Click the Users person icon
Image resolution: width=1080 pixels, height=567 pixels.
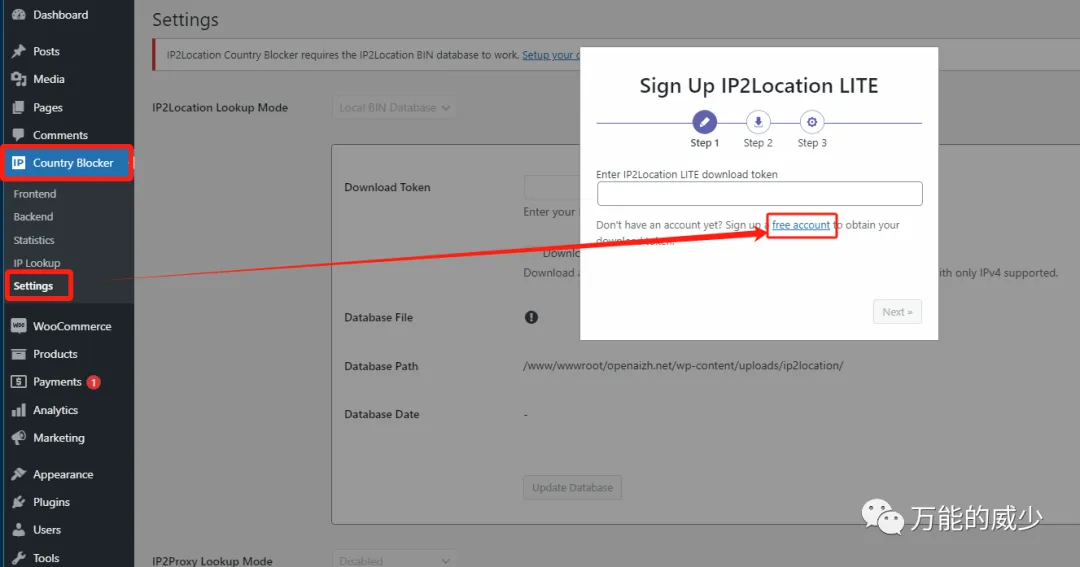[x=19, y=530]
